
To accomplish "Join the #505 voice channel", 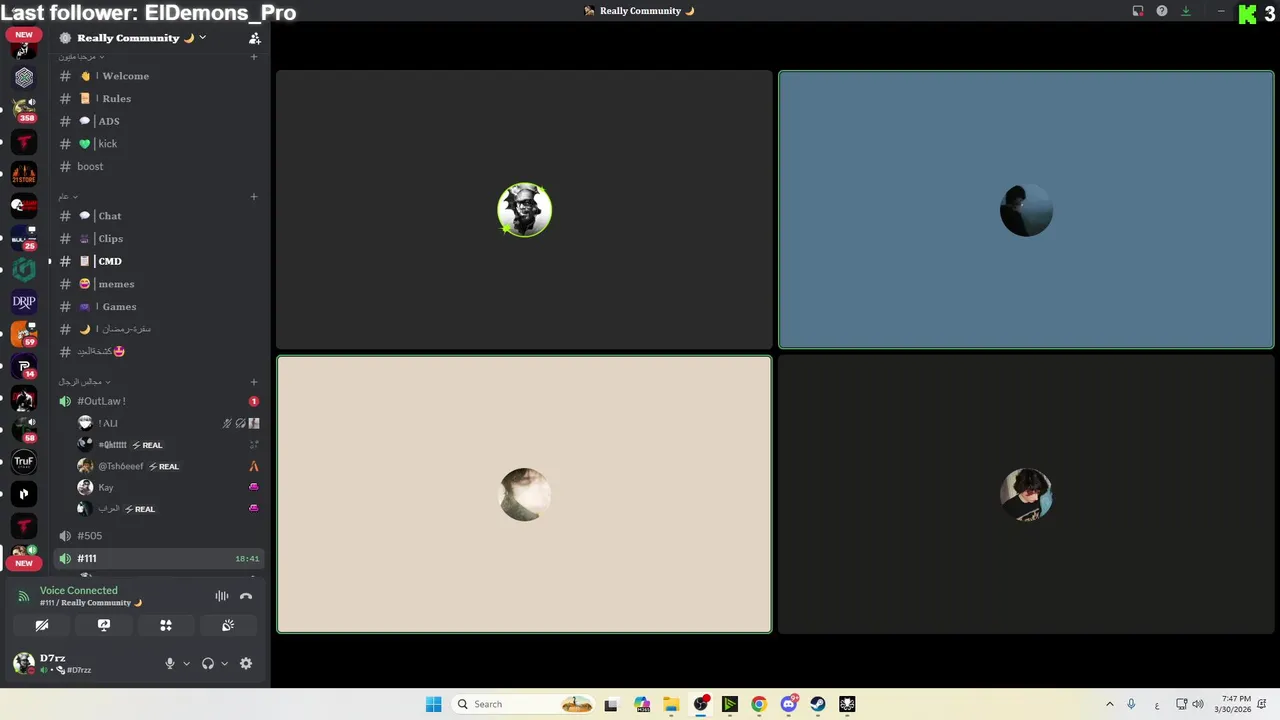I will click(158, 536).
